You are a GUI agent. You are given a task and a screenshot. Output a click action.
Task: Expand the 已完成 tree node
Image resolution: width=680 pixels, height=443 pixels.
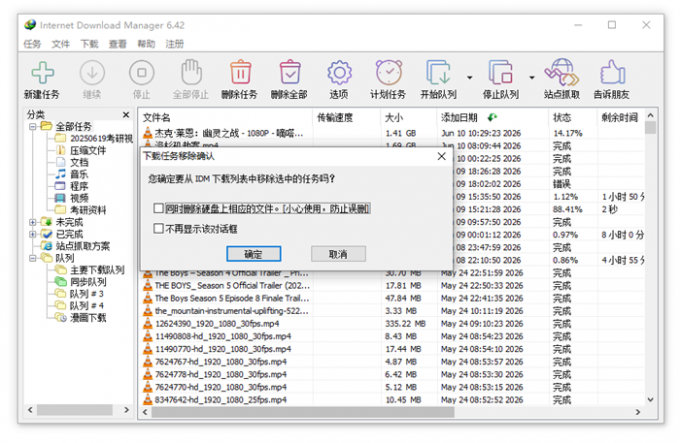(33, 234)
